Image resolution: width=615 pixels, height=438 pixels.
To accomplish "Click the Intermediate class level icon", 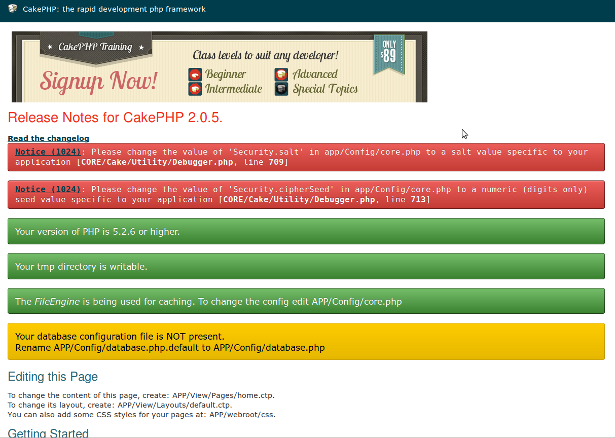I will [195, 89].
